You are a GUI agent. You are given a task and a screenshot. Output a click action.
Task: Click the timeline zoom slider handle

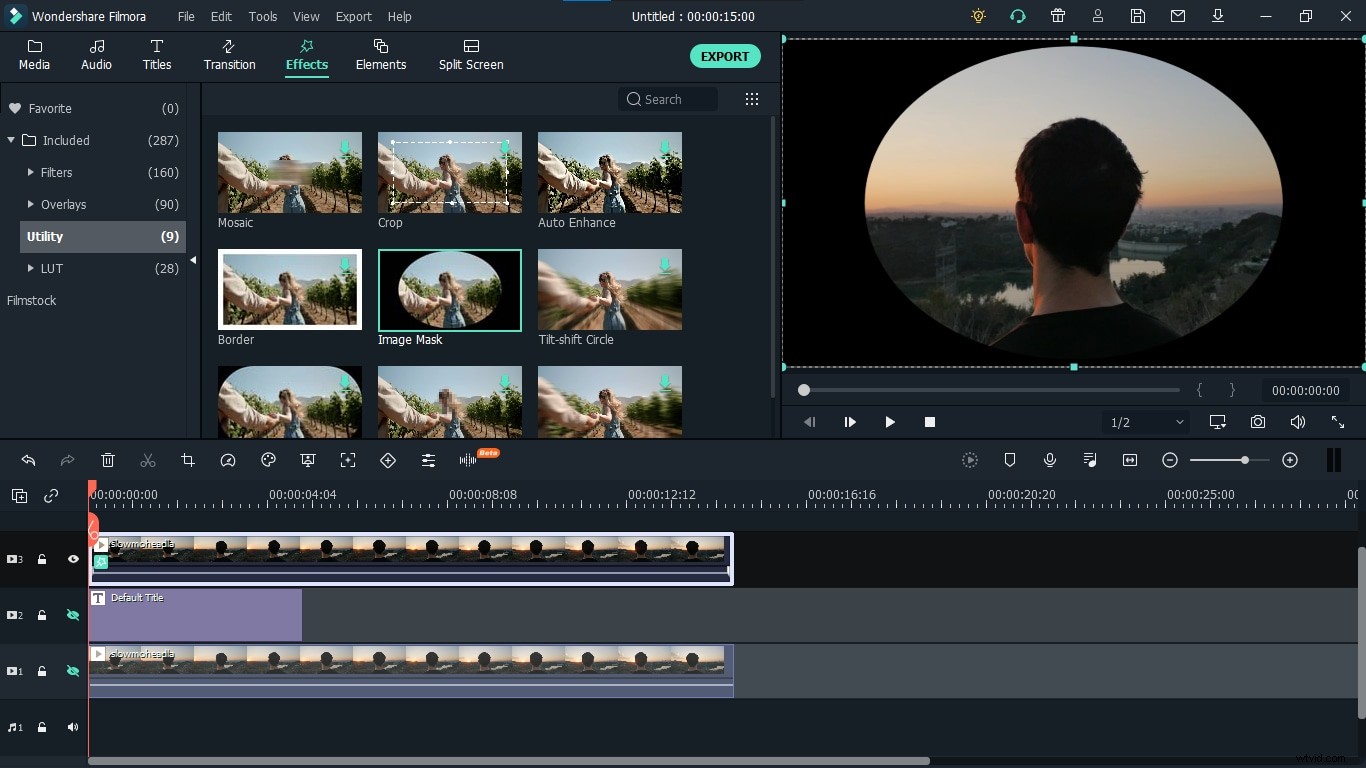[x=1244, y=460]
